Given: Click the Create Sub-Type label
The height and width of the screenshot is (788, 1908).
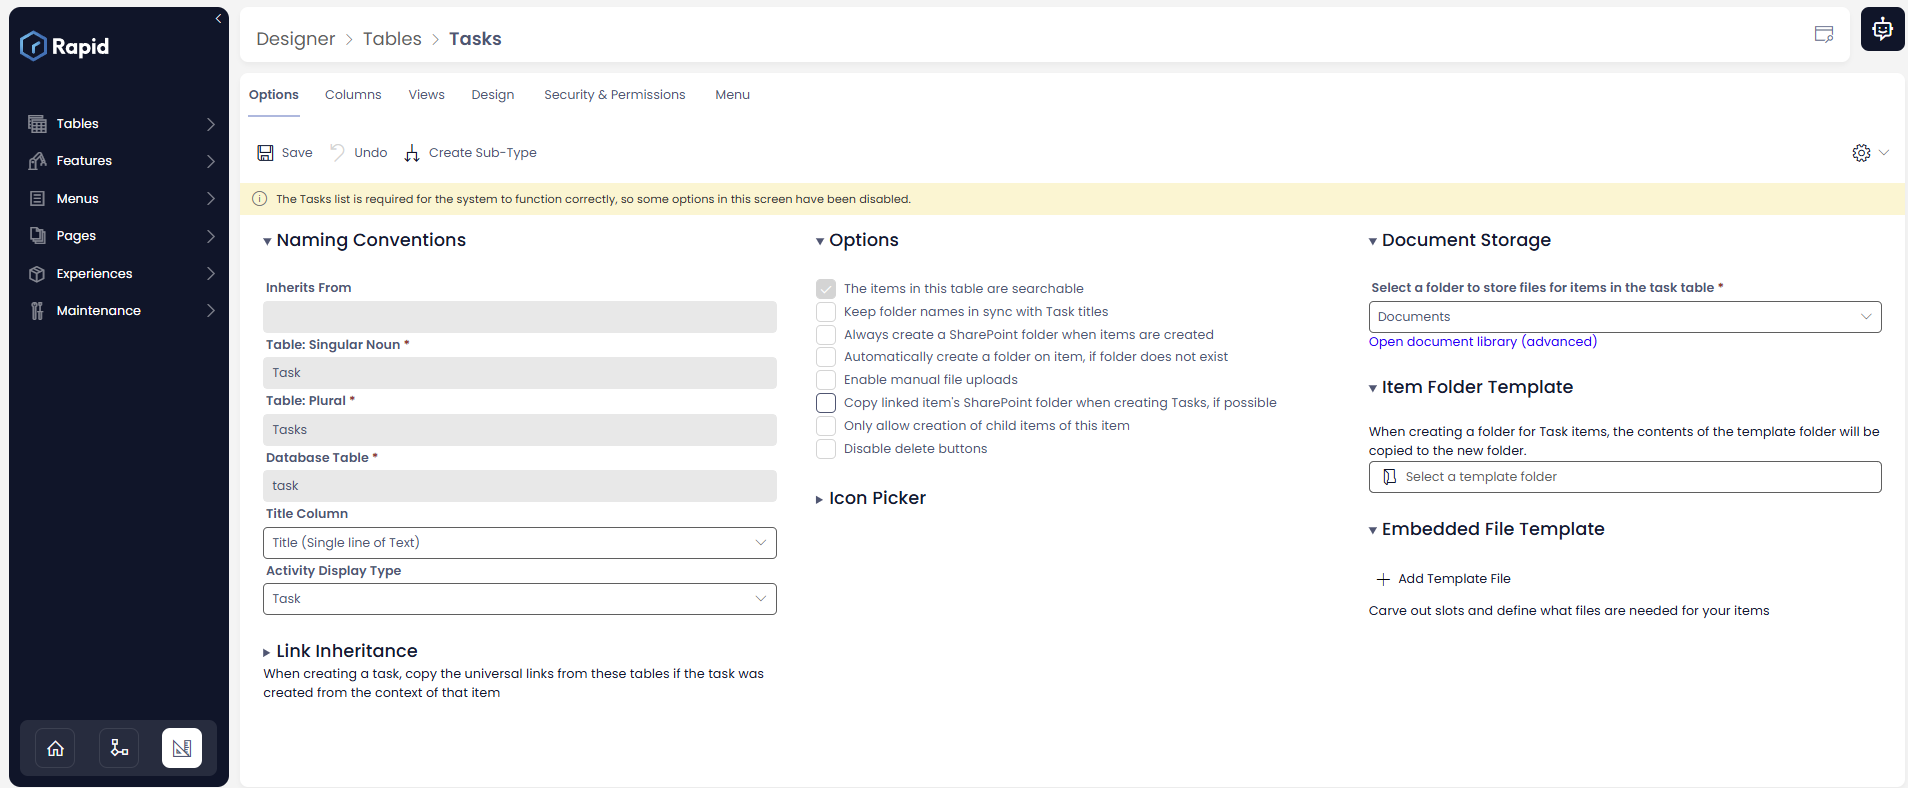Looking at the screenshot, I should [483, 153].
